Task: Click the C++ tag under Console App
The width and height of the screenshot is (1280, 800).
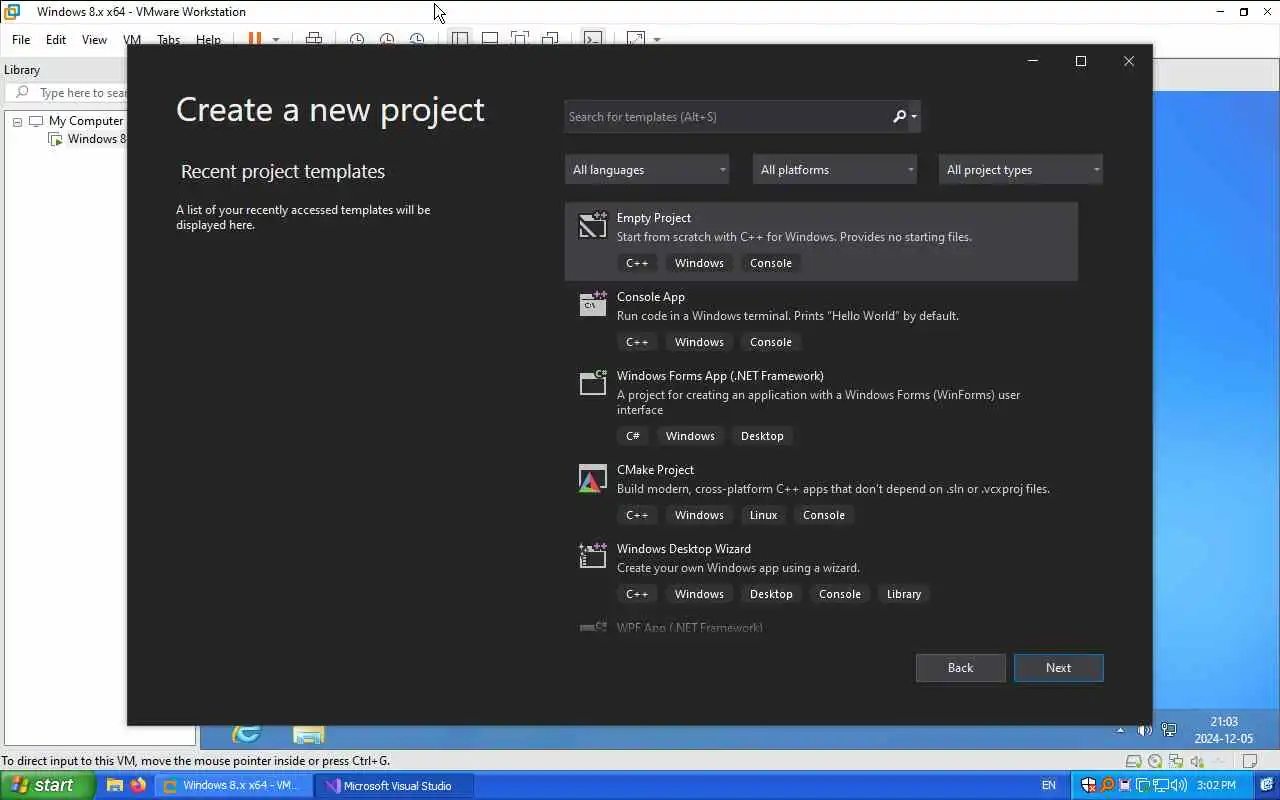Action: (x=637, y=342)
